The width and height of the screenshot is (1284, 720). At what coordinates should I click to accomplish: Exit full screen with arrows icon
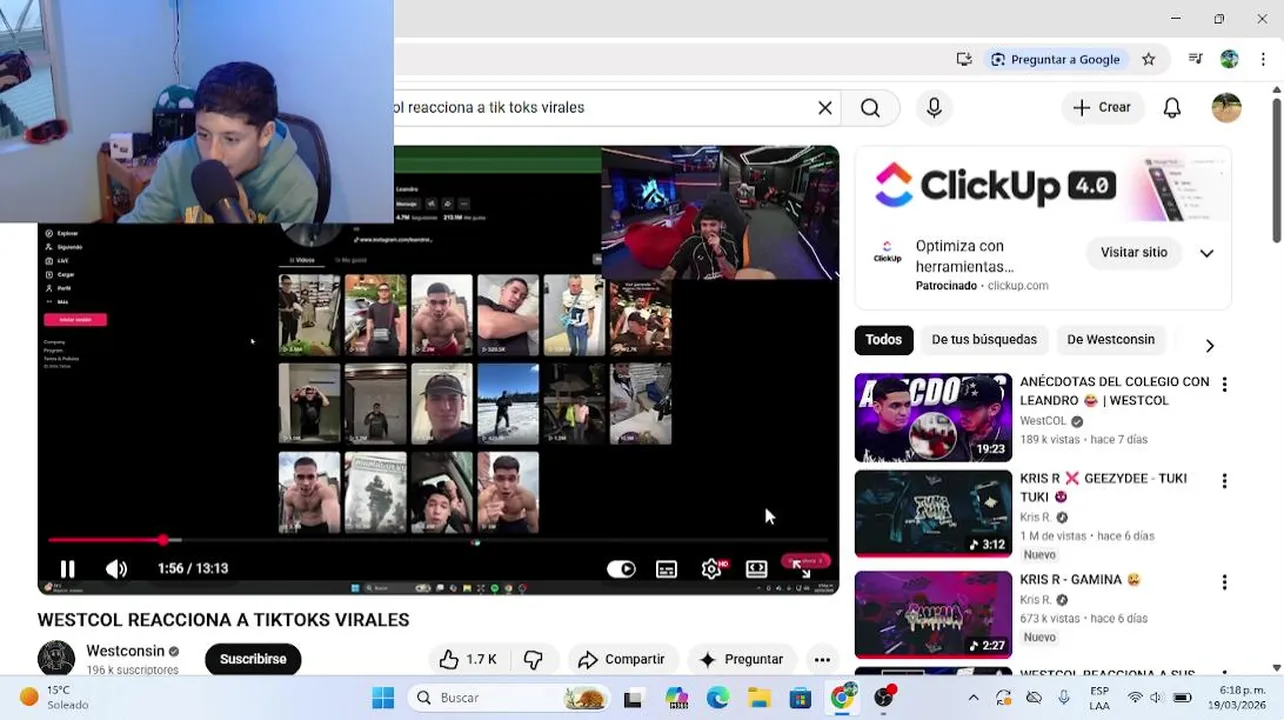(x=802, y=569)
